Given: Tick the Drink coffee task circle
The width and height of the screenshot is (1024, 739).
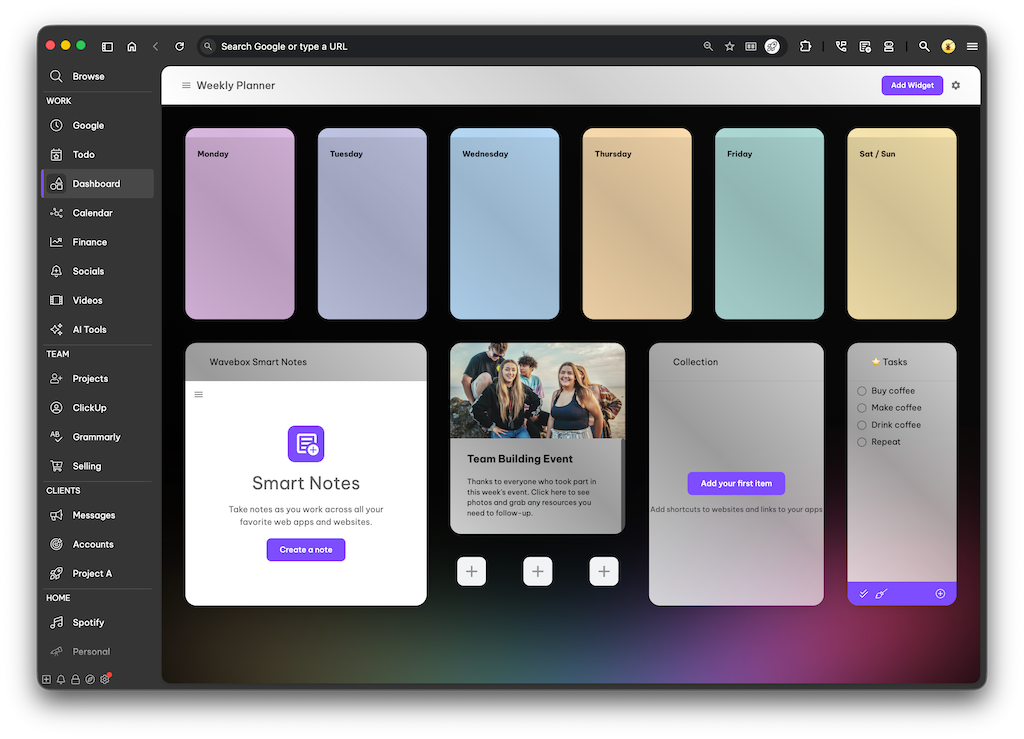Looking at the screenshot, I should pos(862,425).
